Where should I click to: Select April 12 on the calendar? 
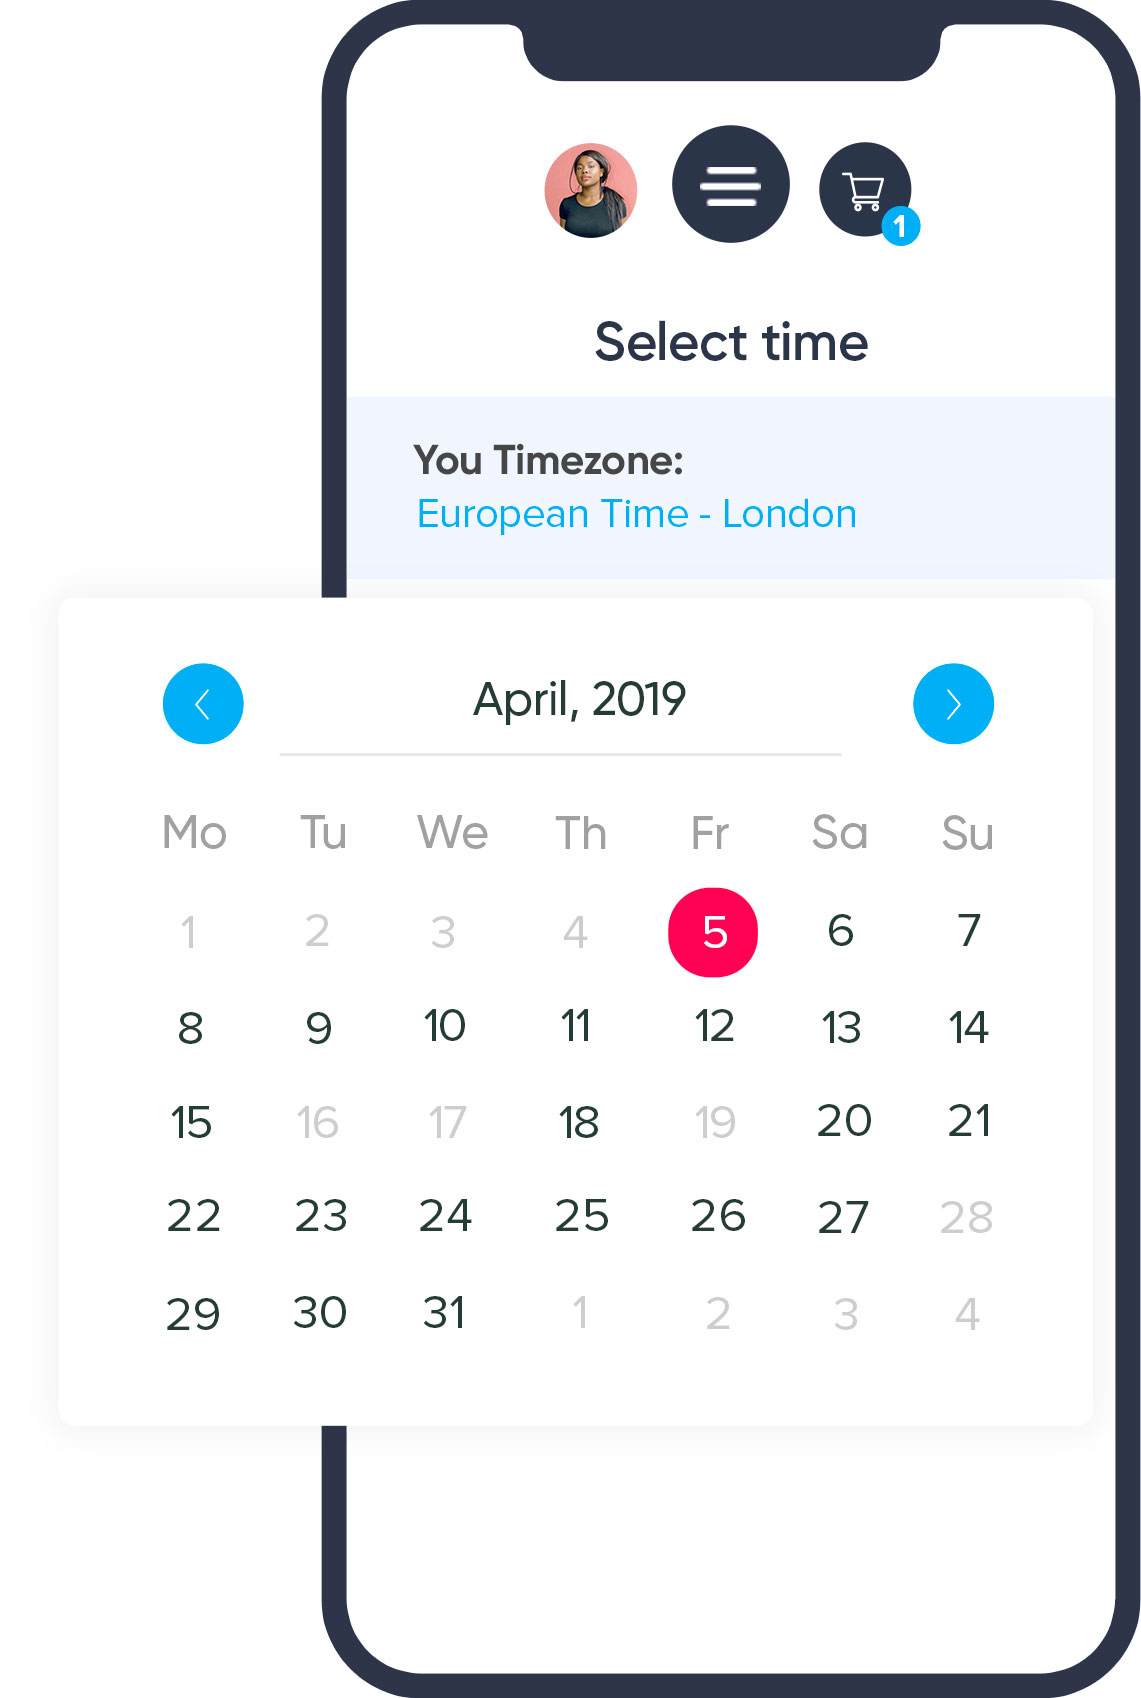coord(714,1025)
